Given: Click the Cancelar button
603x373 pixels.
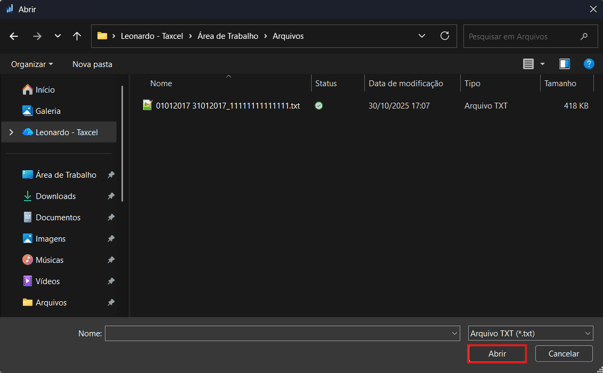Looking at the screenshot, I should (x=563, y=354).
